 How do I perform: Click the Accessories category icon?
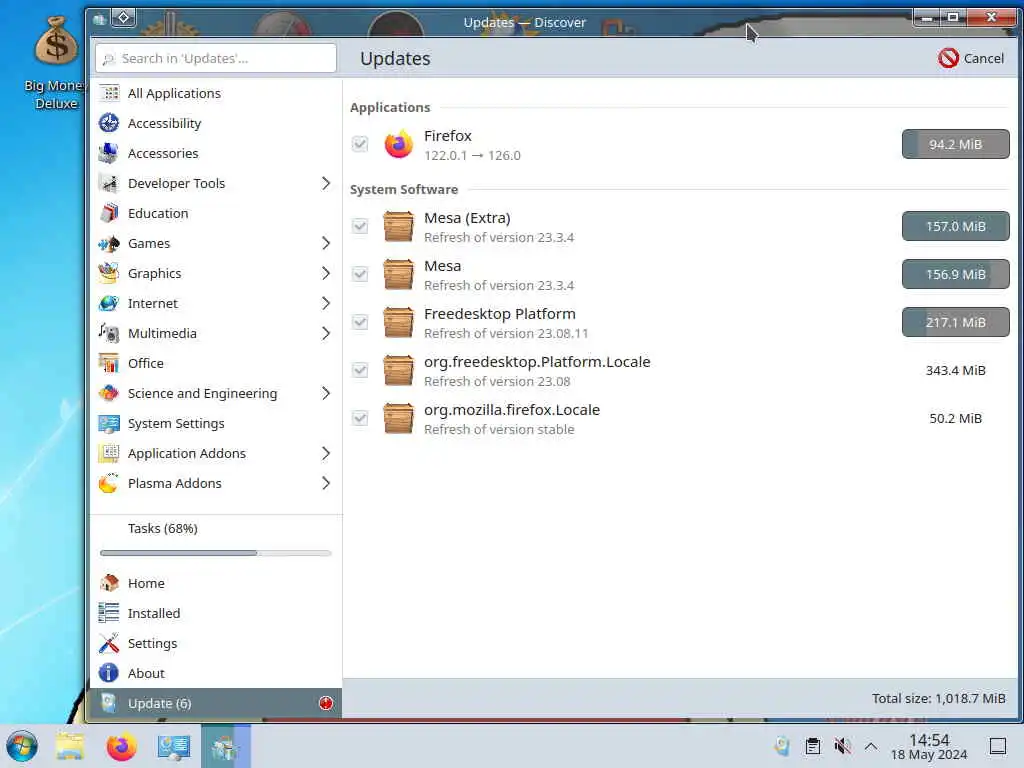109,153
